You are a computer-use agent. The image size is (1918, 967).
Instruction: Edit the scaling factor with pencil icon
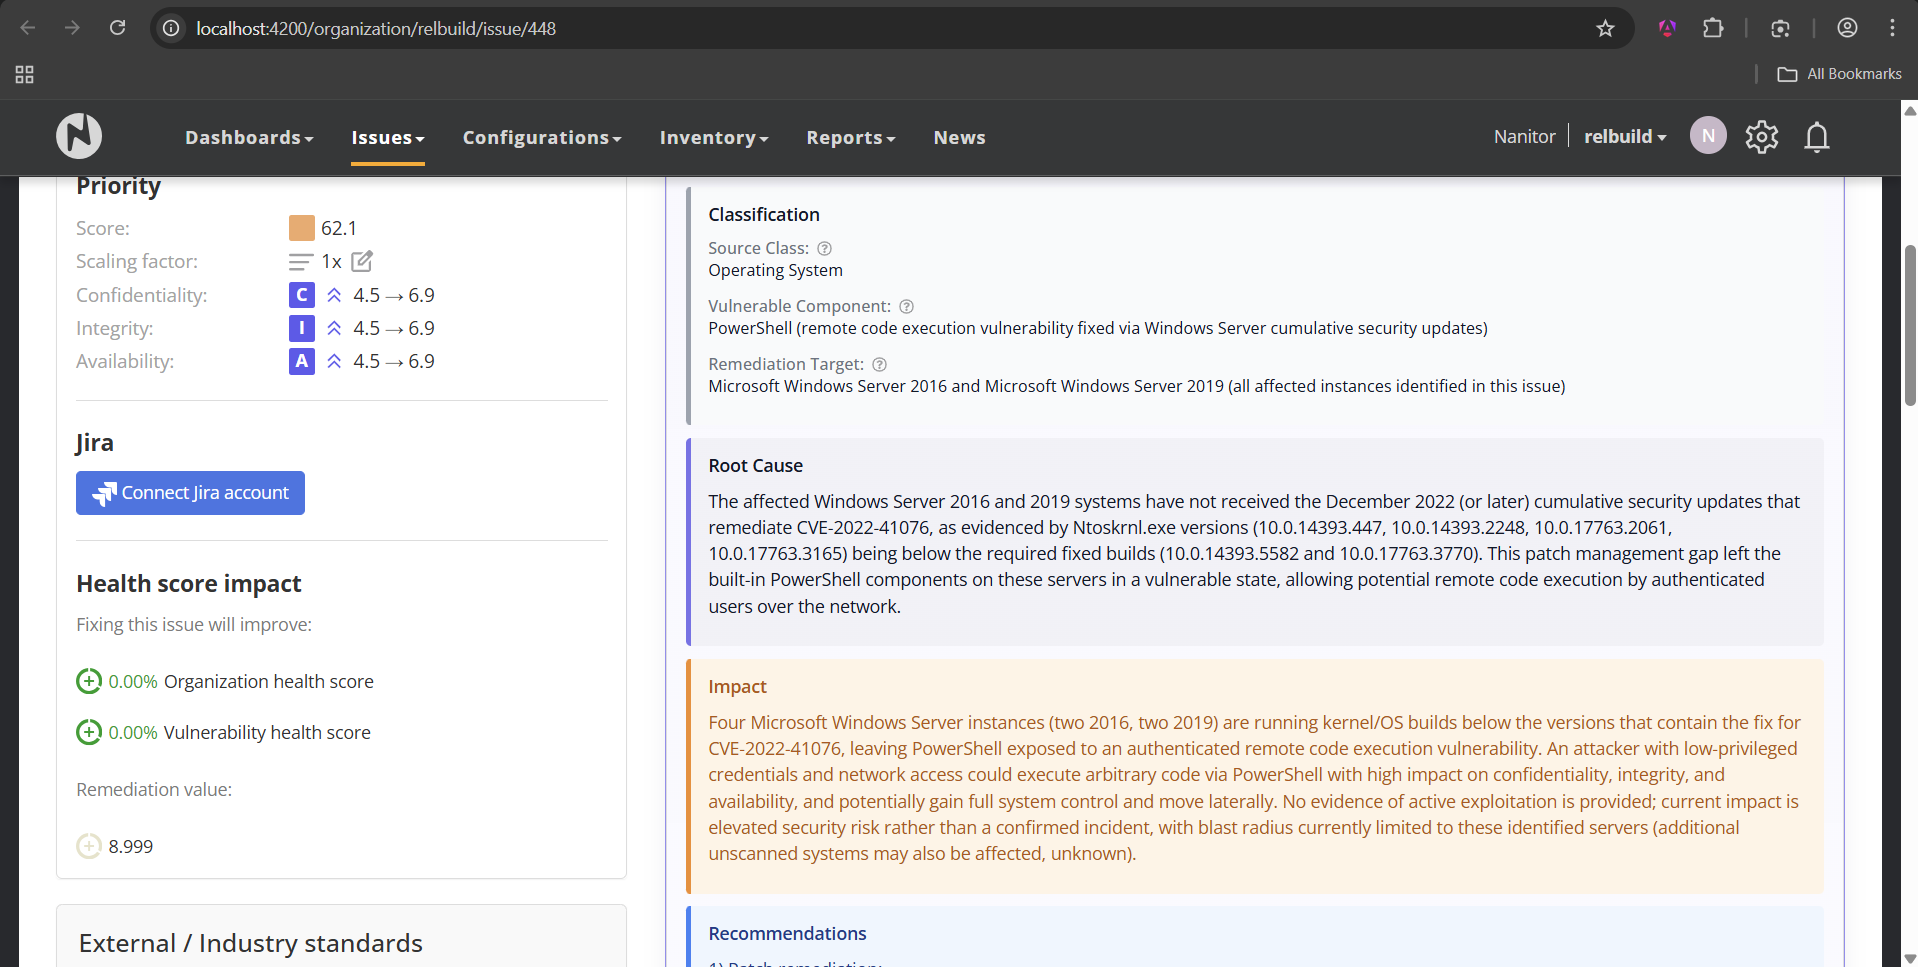coord(362,261)
